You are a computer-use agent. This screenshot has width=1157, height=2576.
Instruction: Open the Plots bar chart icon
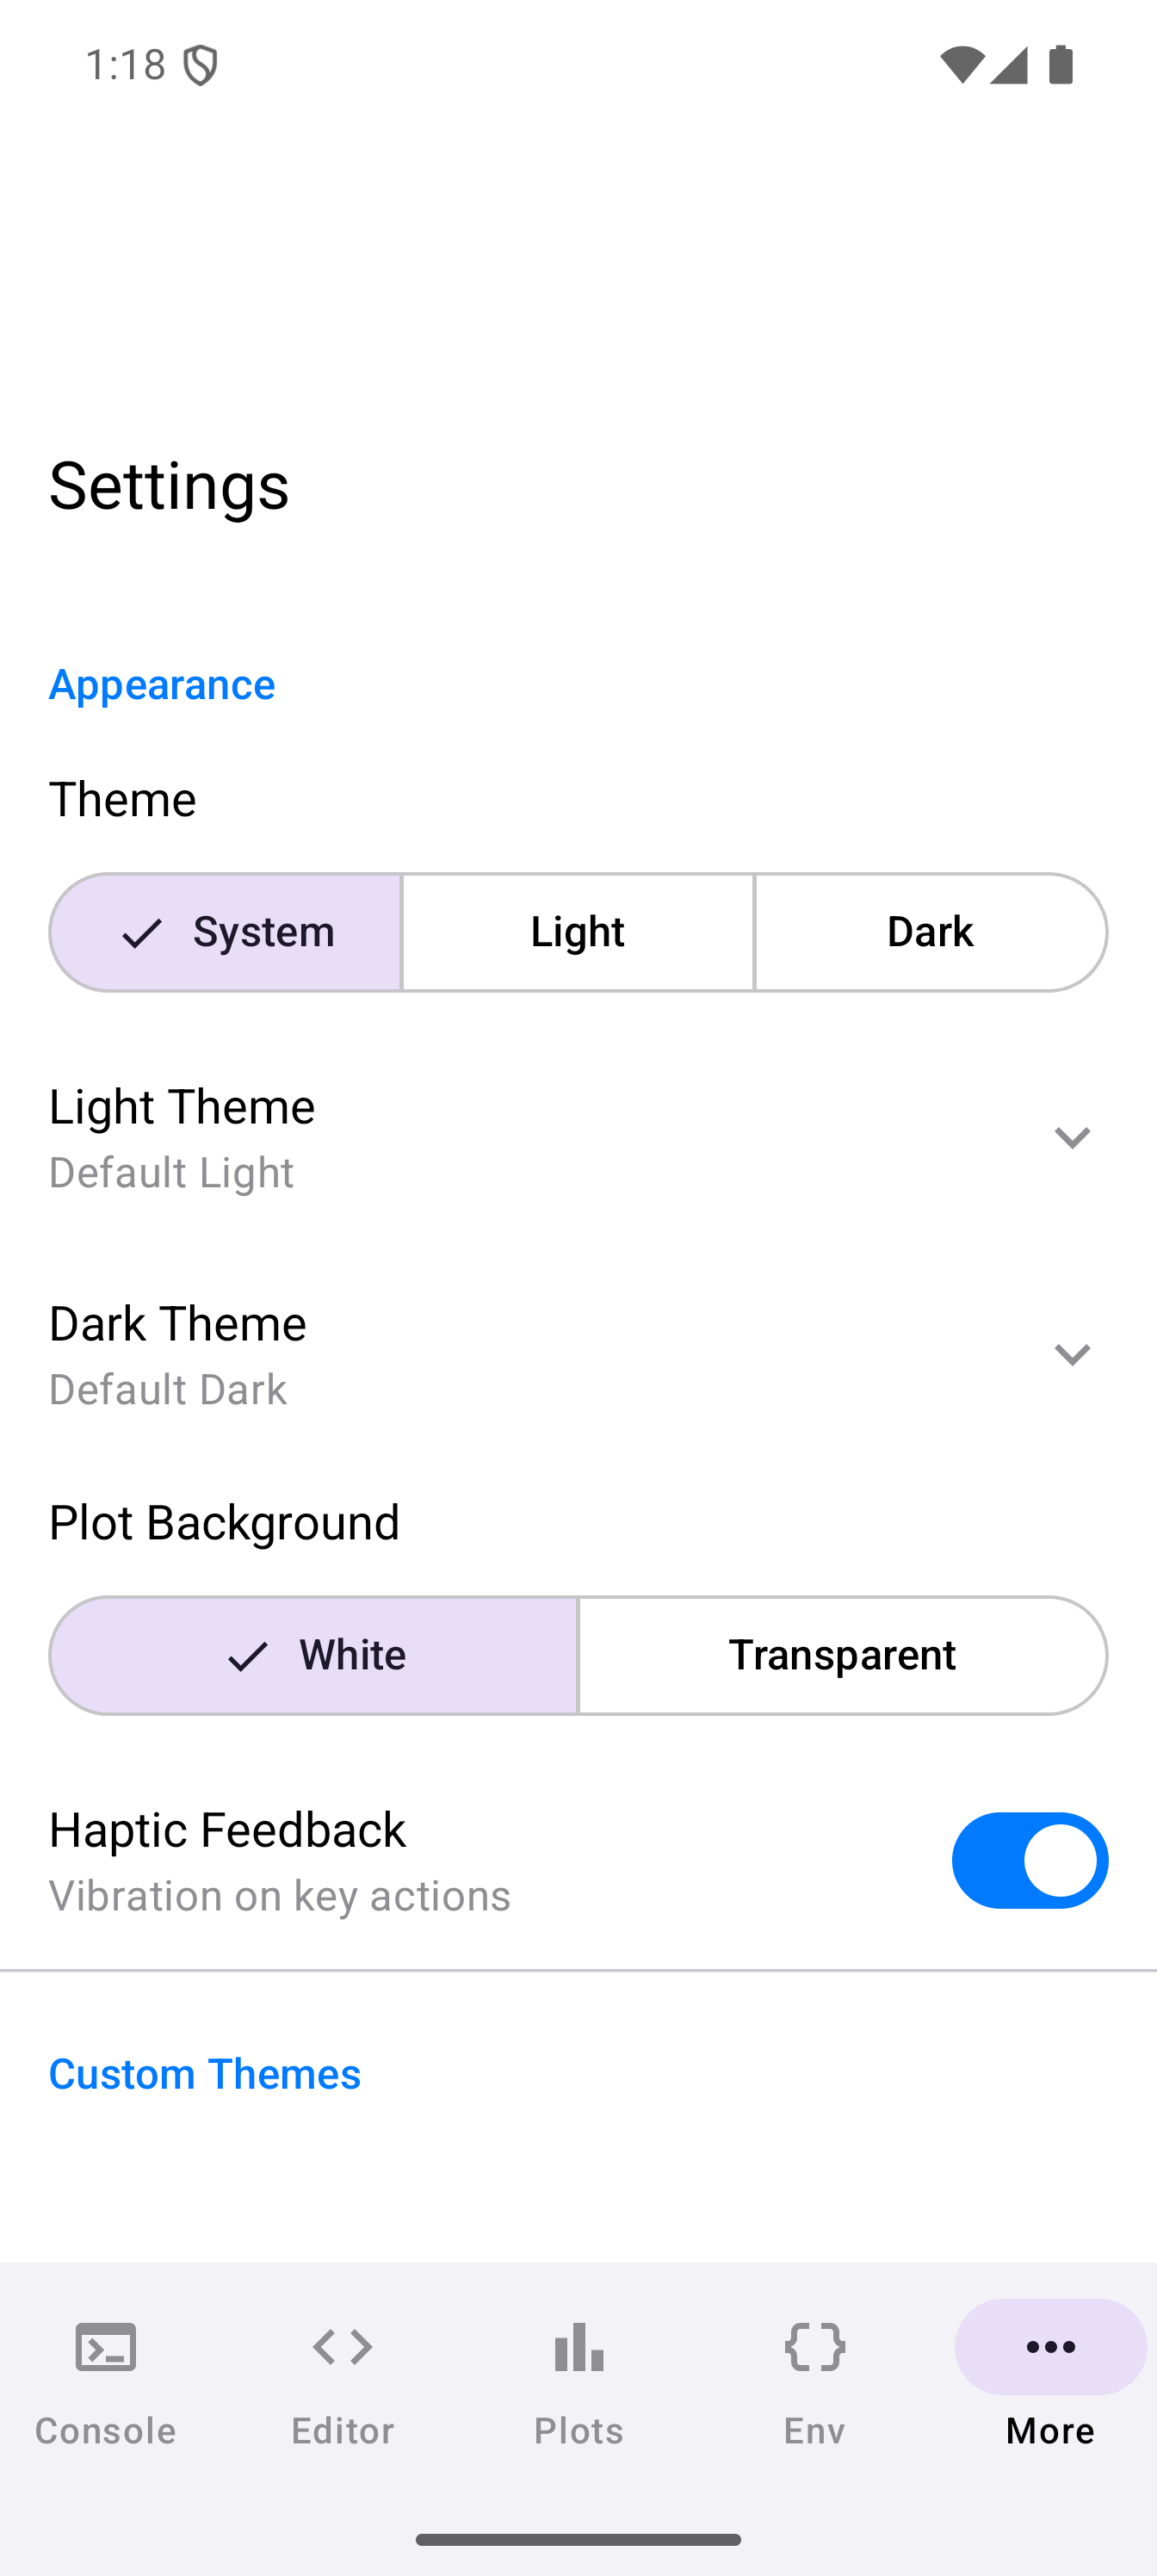(x=579, y=2346)
